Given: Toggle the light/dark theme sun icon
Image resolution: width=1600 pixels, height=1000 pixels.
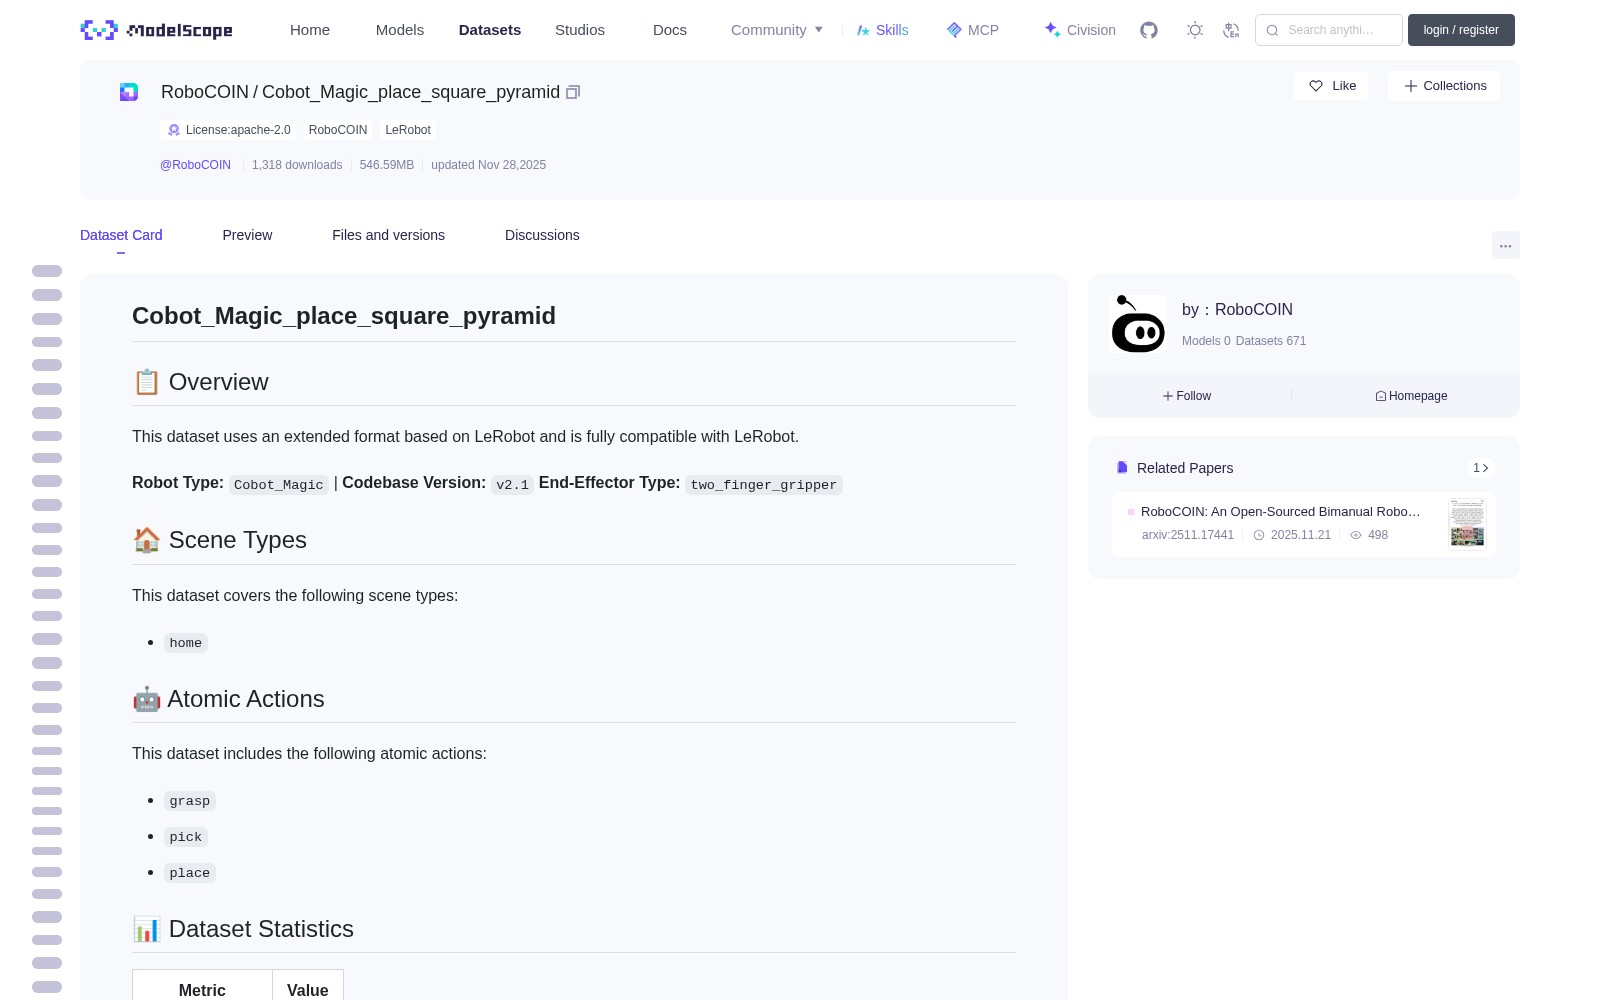Looking at the screenshot, I should tap(1195, 30).
